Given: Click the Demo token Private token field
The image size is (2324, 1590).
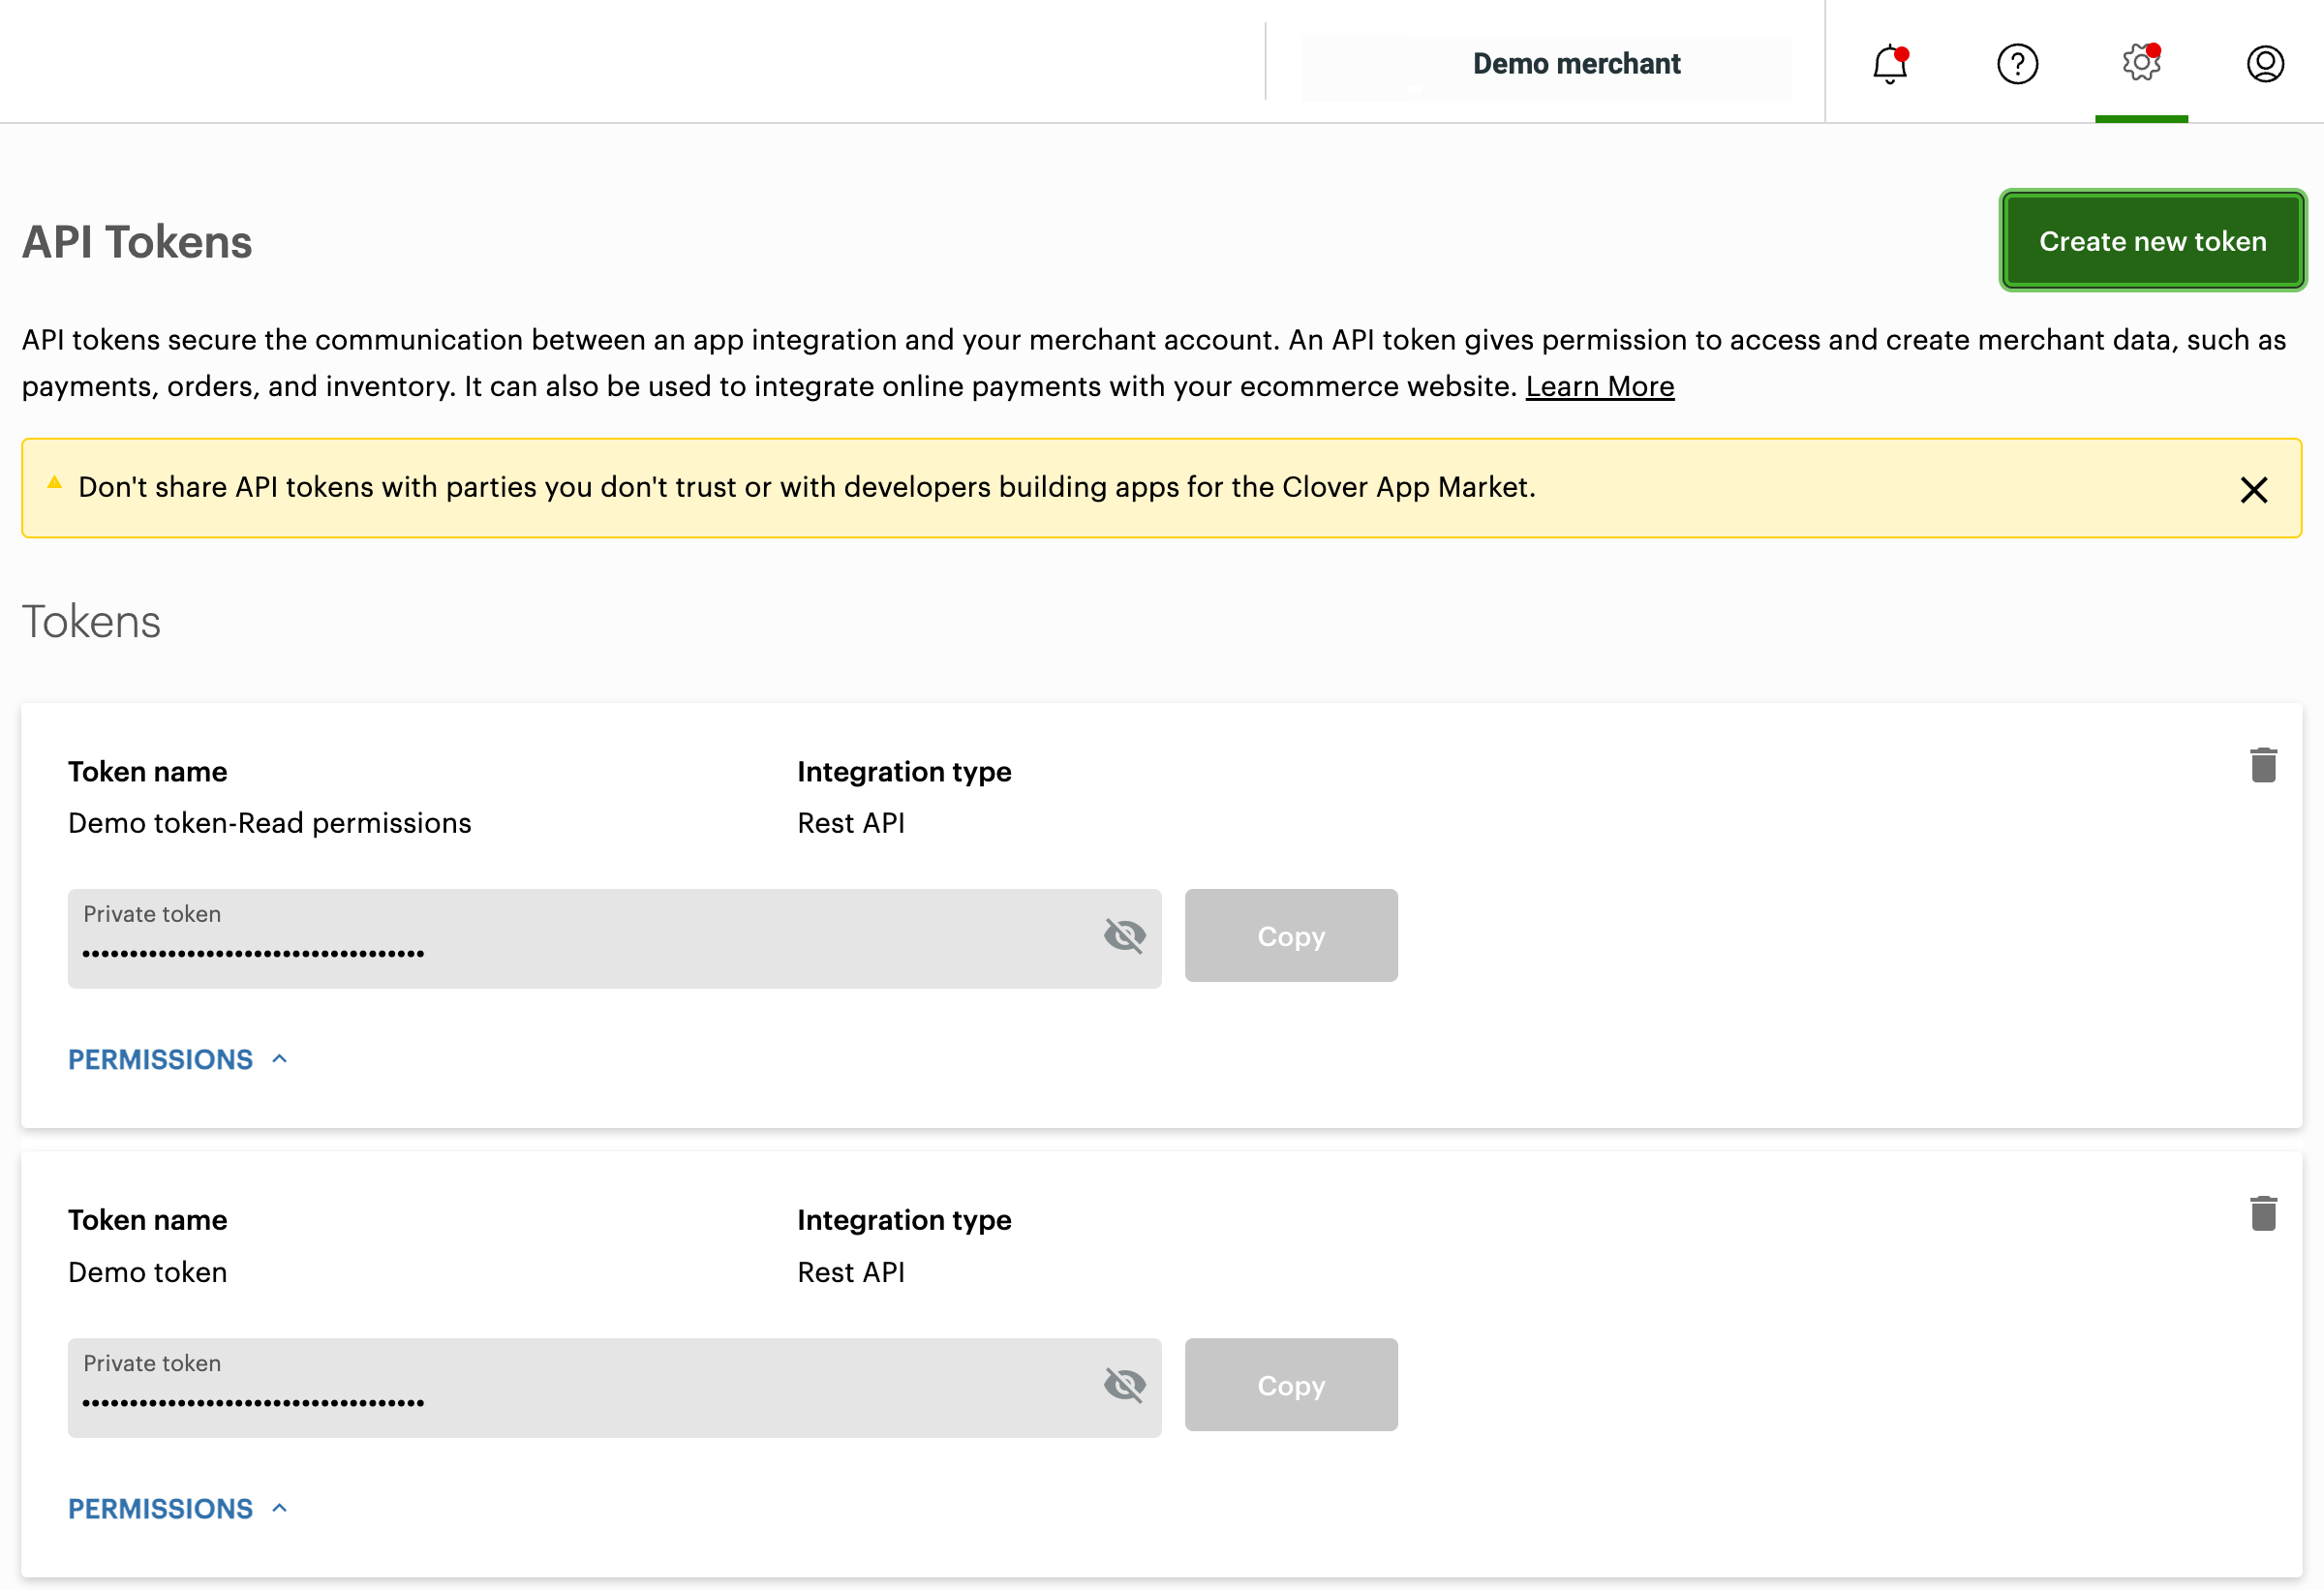Looking at the screenshot, I should pyautogui.click(x=580, y=1389).
